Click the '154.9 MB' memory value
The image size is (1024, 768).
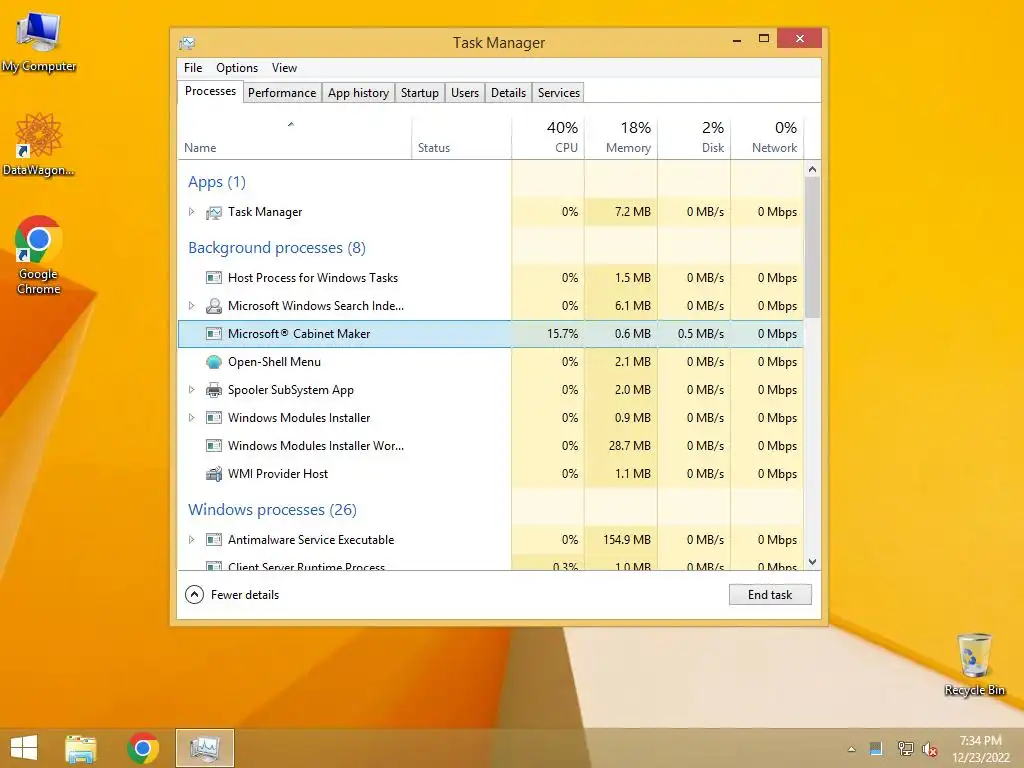627,540
